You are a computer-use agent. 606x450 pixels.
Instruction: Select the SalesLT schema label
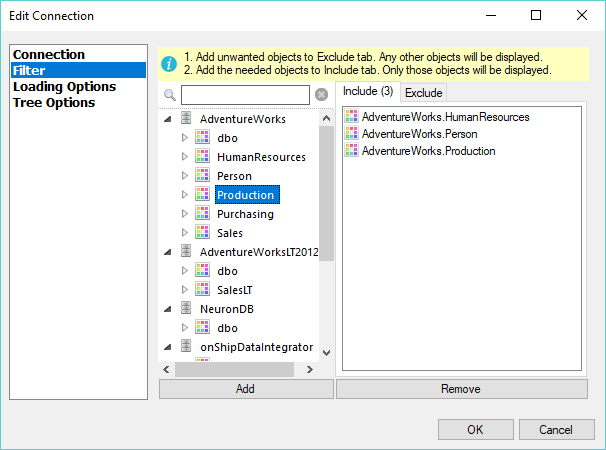point(235,290)
